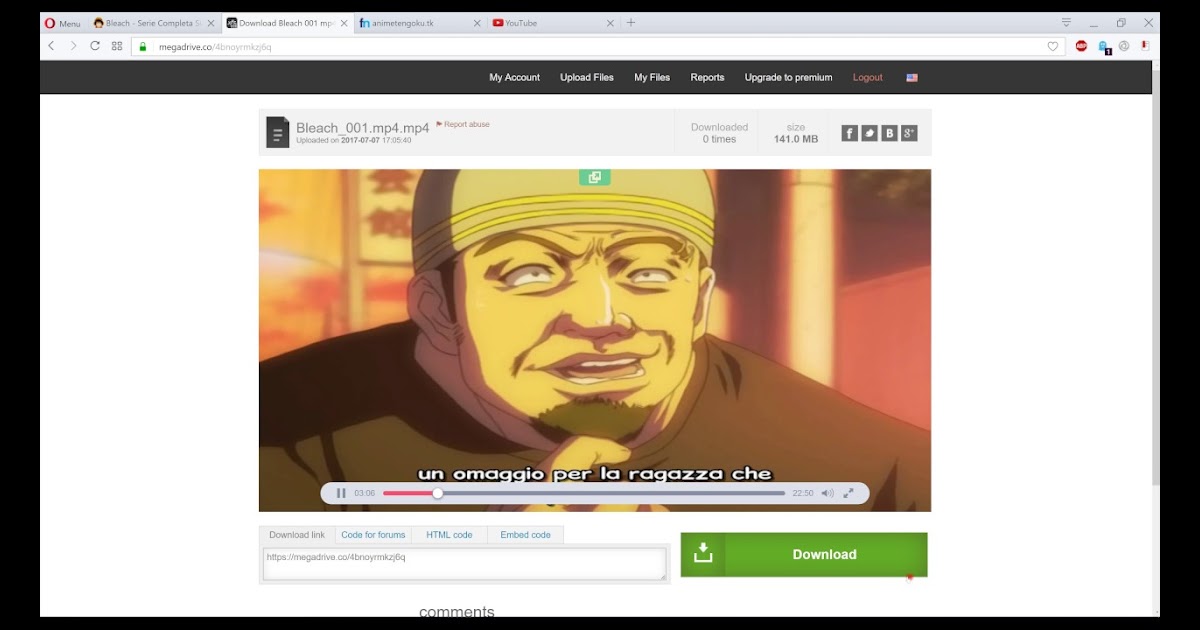The image size is (1200, 630).
Task: Open the language flag selector
Action: coord(912,77)
